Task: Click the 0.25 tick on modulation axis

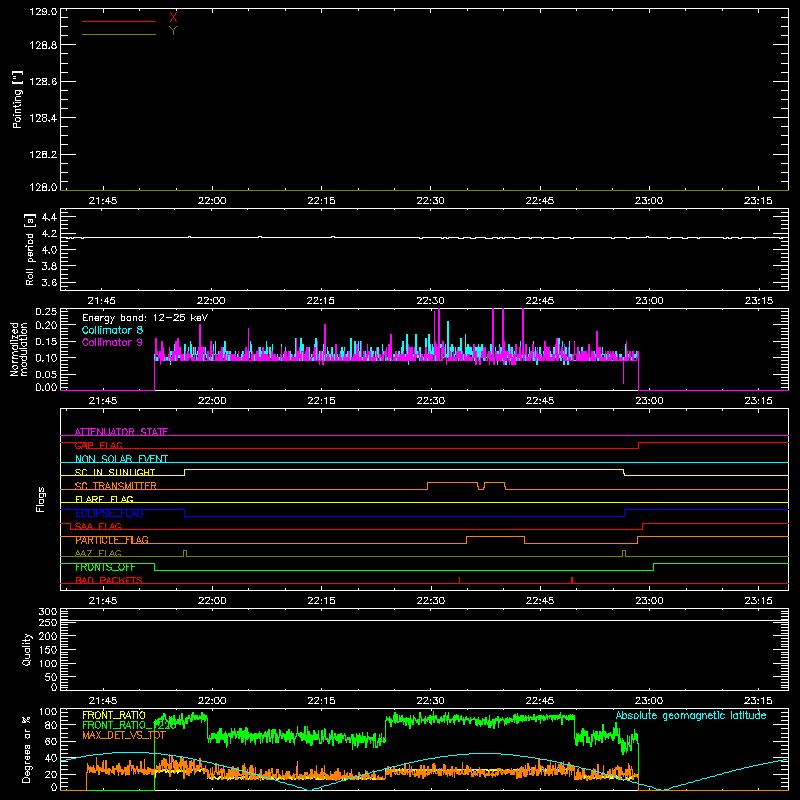Action: 46,312
